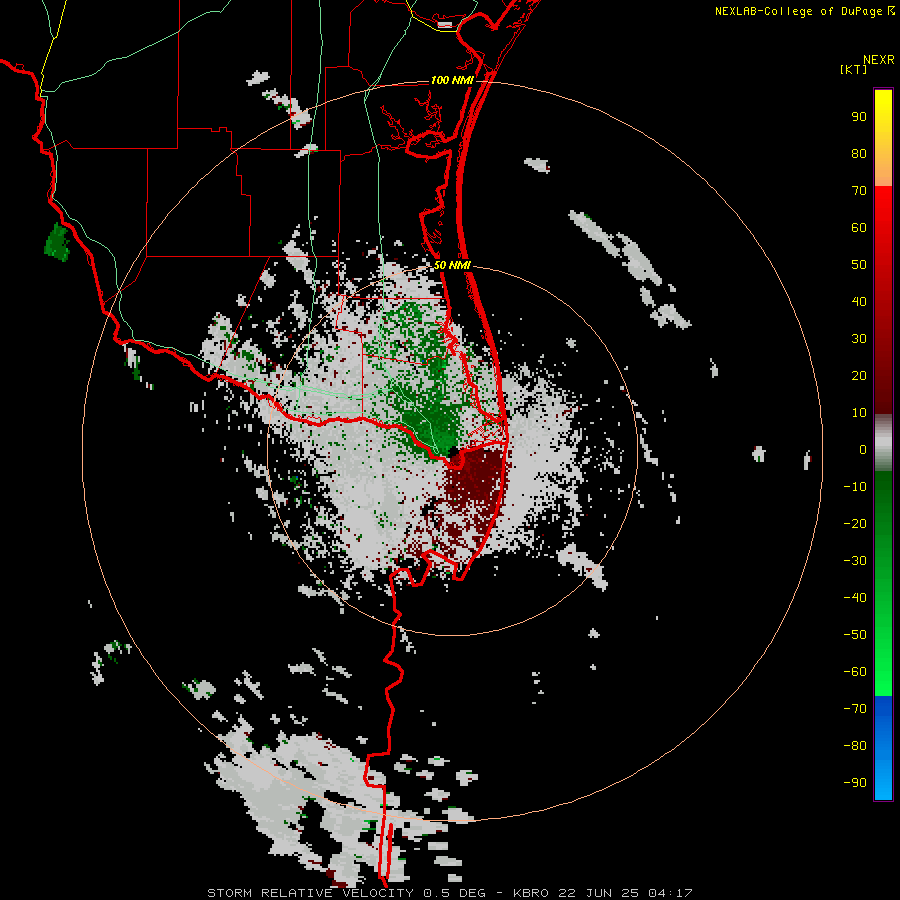The image size is (900, 900).
Task: Click the 0 knot value on the scale
Action: coord(863,449)
